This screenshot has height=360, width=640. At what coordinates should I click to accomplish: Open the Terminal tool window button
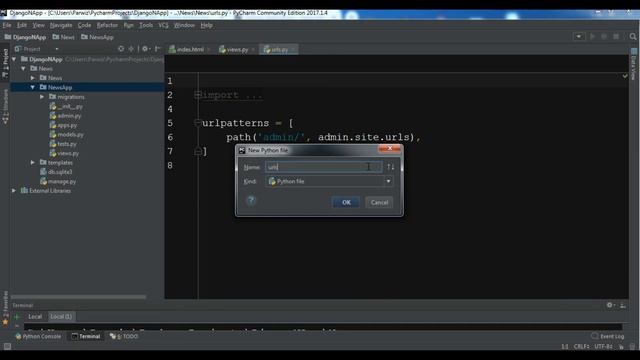tap(86, 336)
